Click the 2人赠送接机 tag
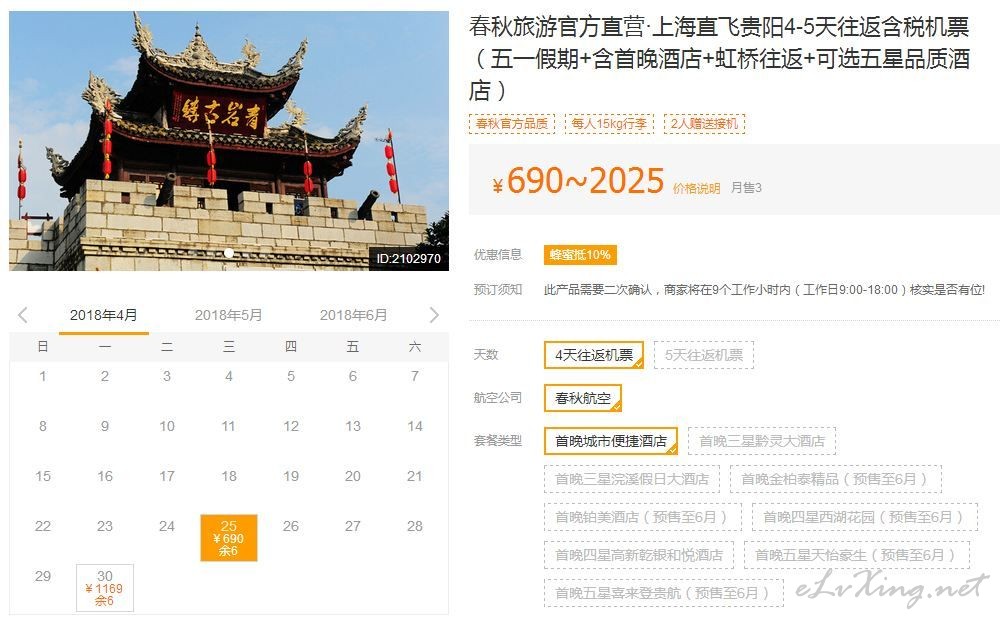The width and height of the screenshot is (1000, 621). 704,124
